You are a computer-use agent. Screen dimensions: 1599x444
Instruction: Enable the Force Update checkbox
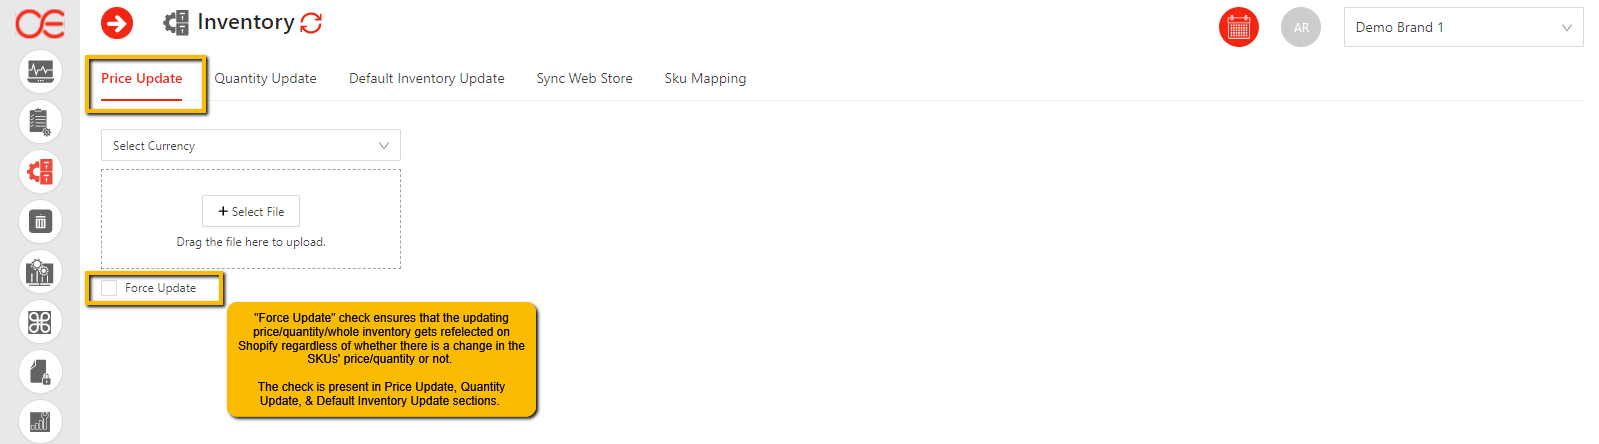pyautogui.click(x=109, y=288)
